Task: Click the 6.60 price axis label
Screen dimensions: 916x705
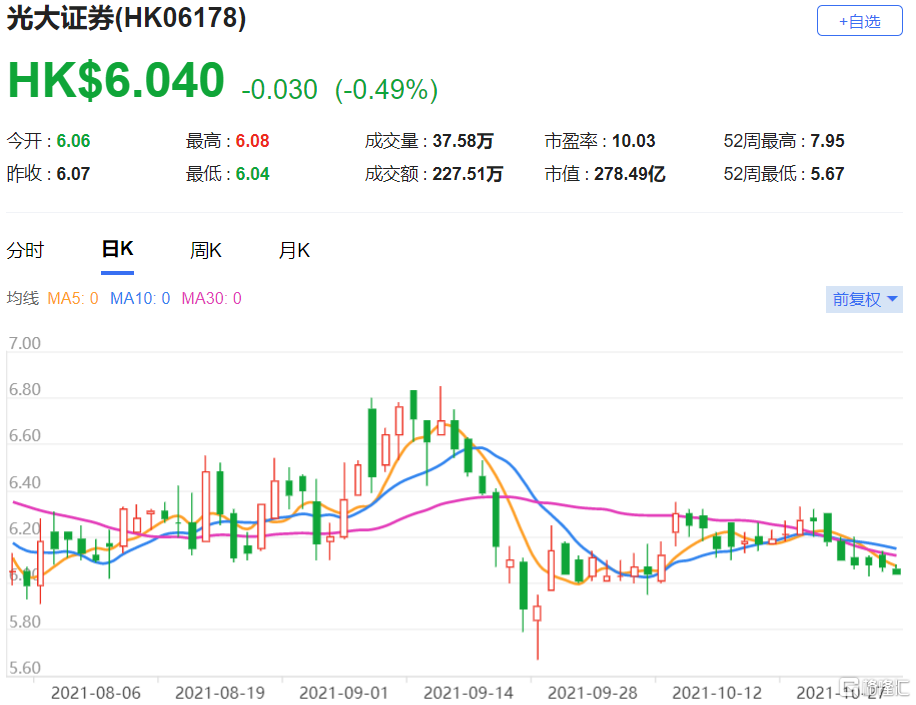Action: (x=25, y=435)
